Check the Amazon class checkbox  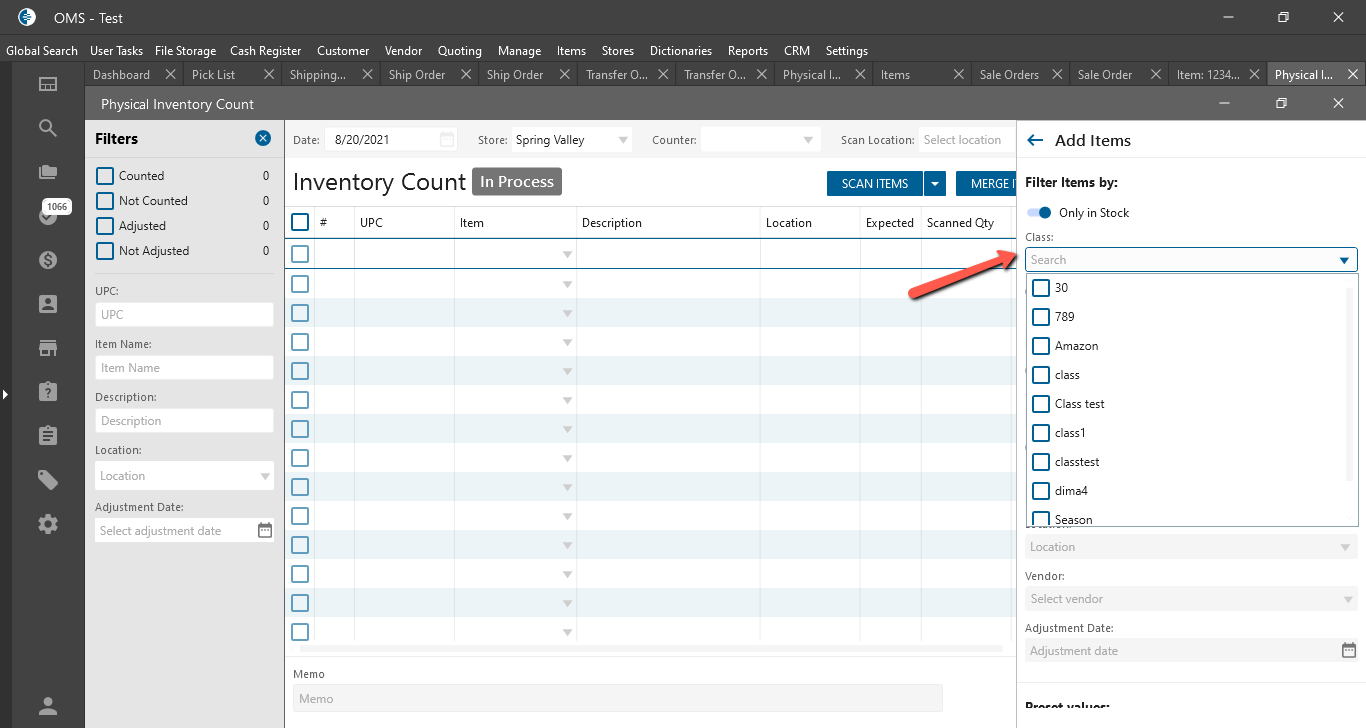(1041, 346)
